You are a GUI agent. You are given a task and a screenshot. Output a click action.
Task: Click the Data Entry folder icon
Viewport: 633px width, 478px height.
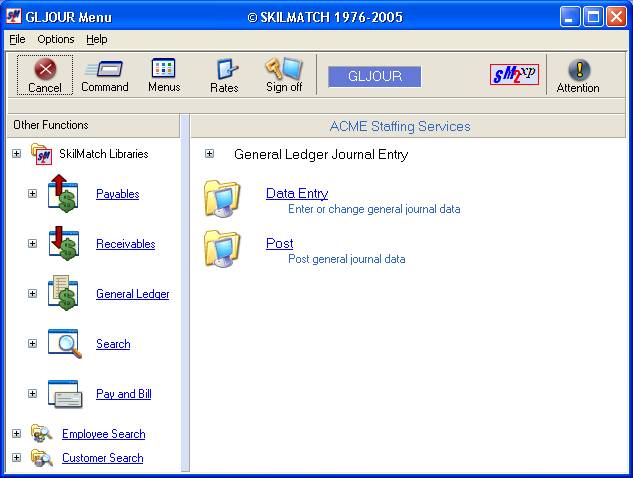coord(222,198)
